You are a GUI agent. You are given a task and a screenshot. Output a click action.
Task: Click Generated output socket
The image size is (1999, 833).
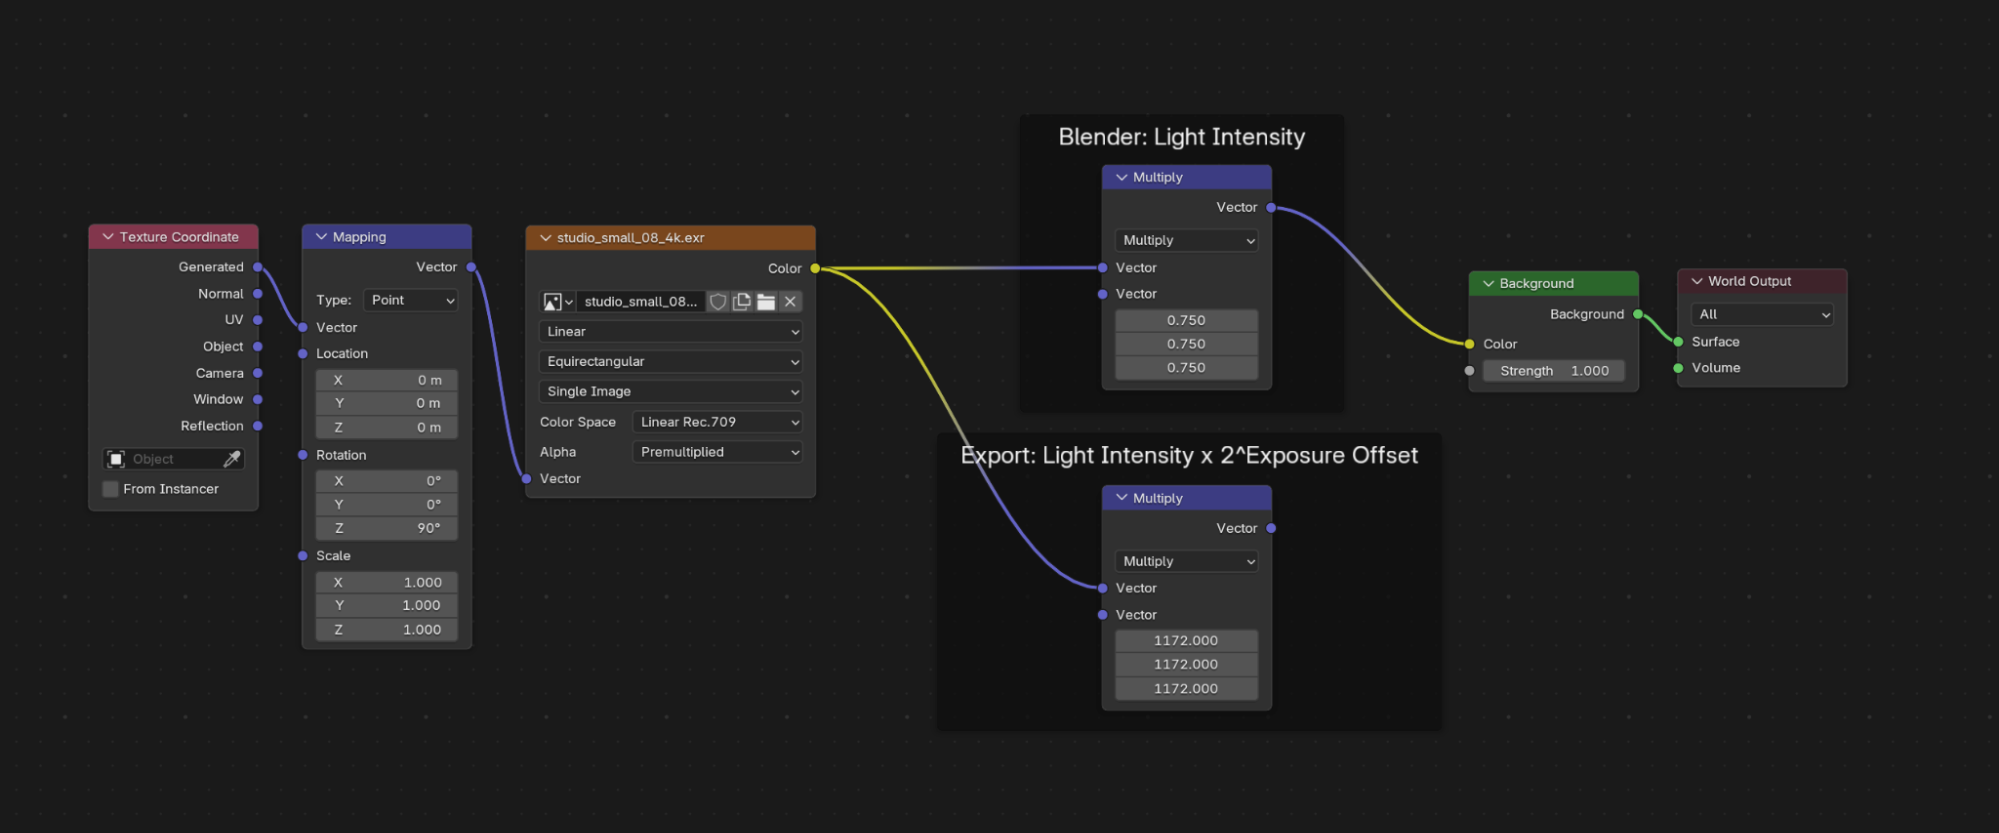tap(257, 267)
